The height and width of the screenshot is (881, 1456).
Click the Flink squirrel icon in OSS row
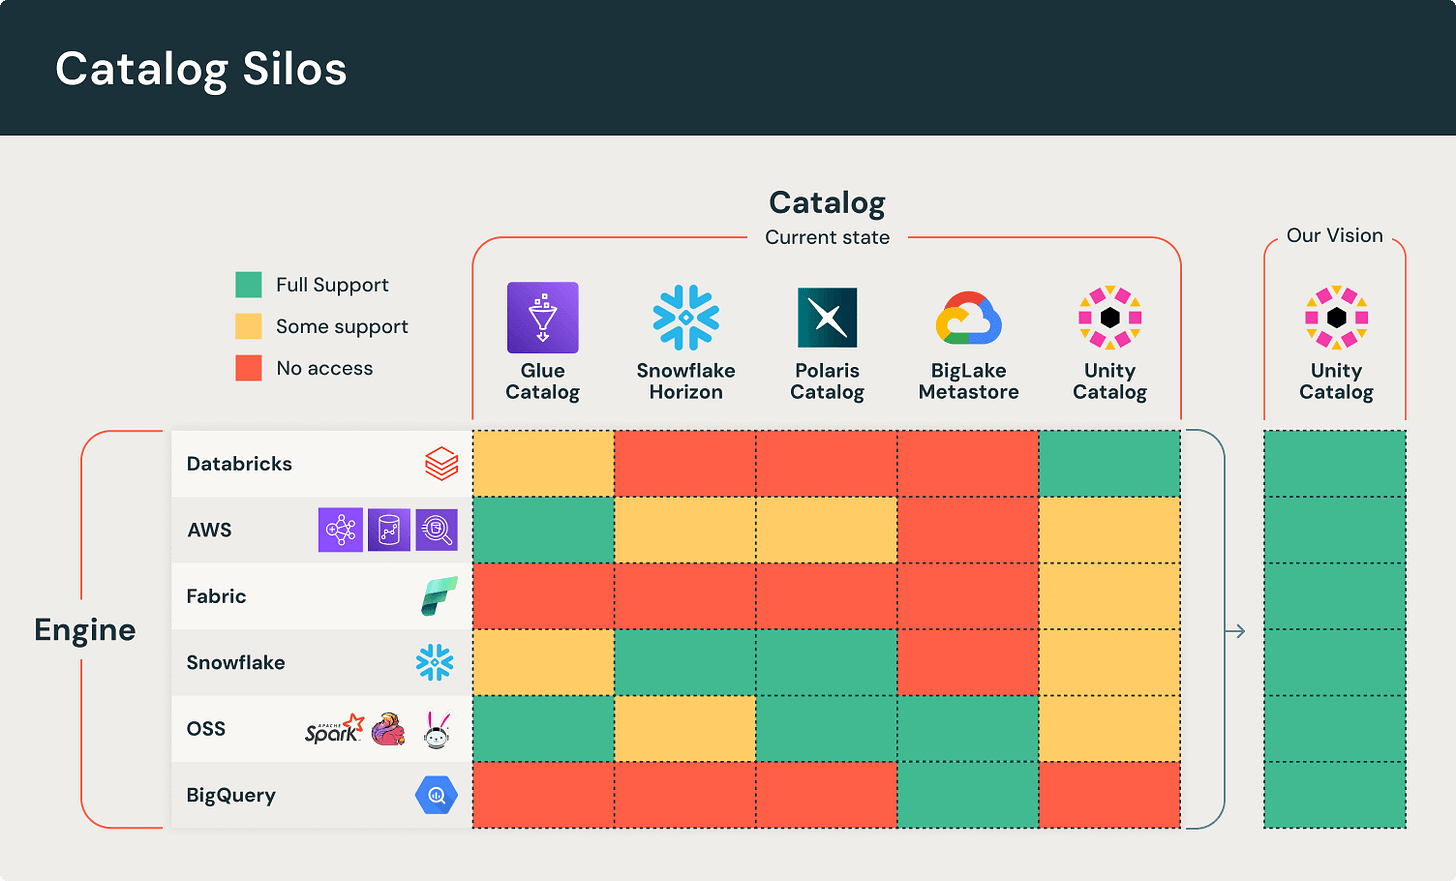389,730
